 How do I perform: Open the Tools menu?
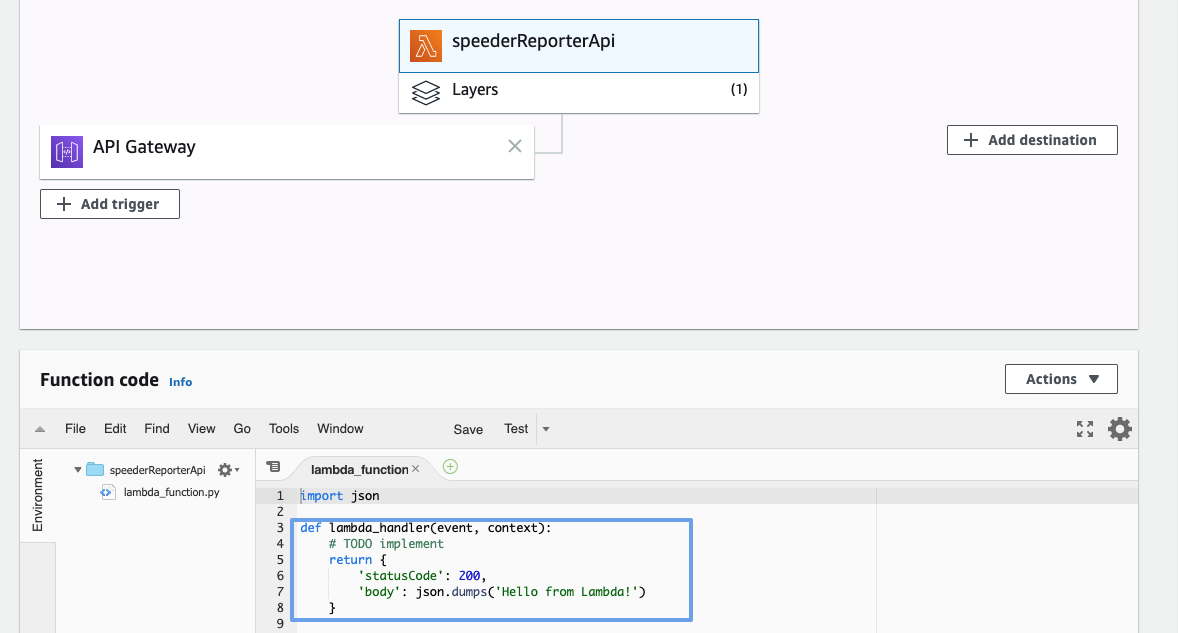pos(284,429)
